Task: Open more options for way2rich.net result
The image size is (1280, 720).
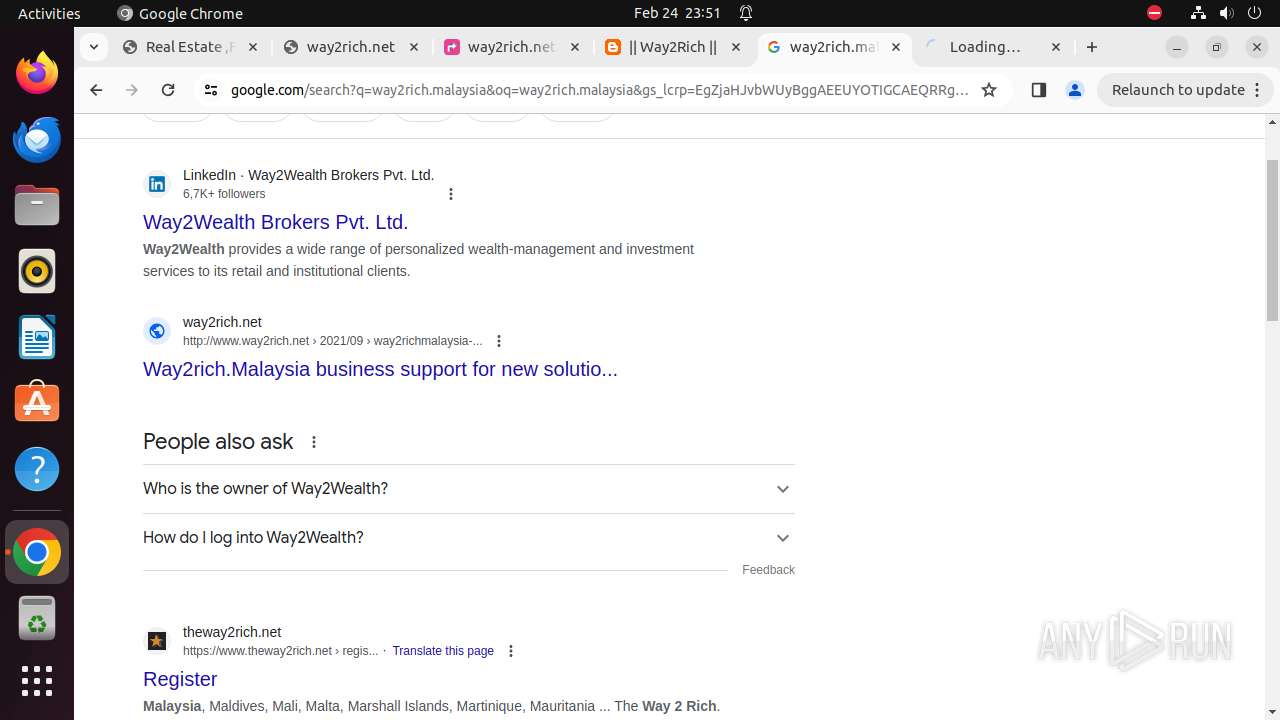Action: [x=499, y=341]
